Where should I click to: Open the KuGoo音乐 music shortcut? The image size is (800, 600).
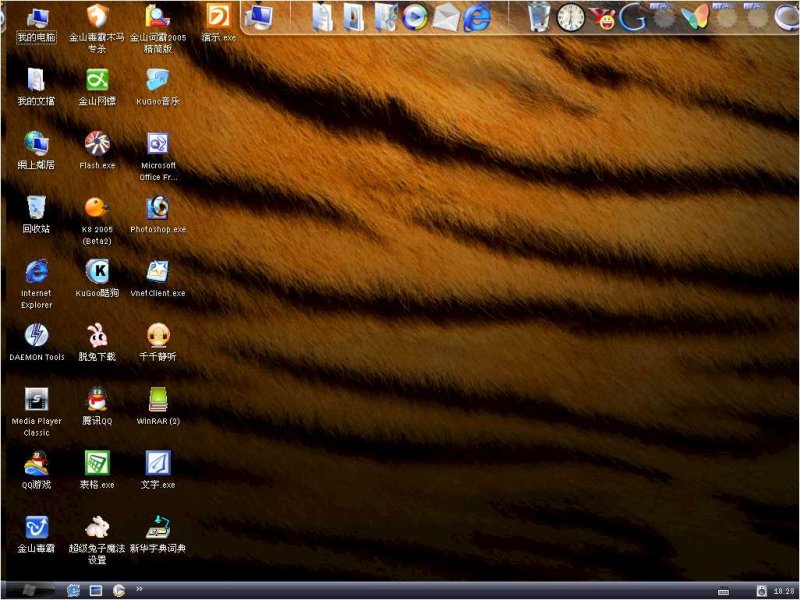[x=157, y=80]
